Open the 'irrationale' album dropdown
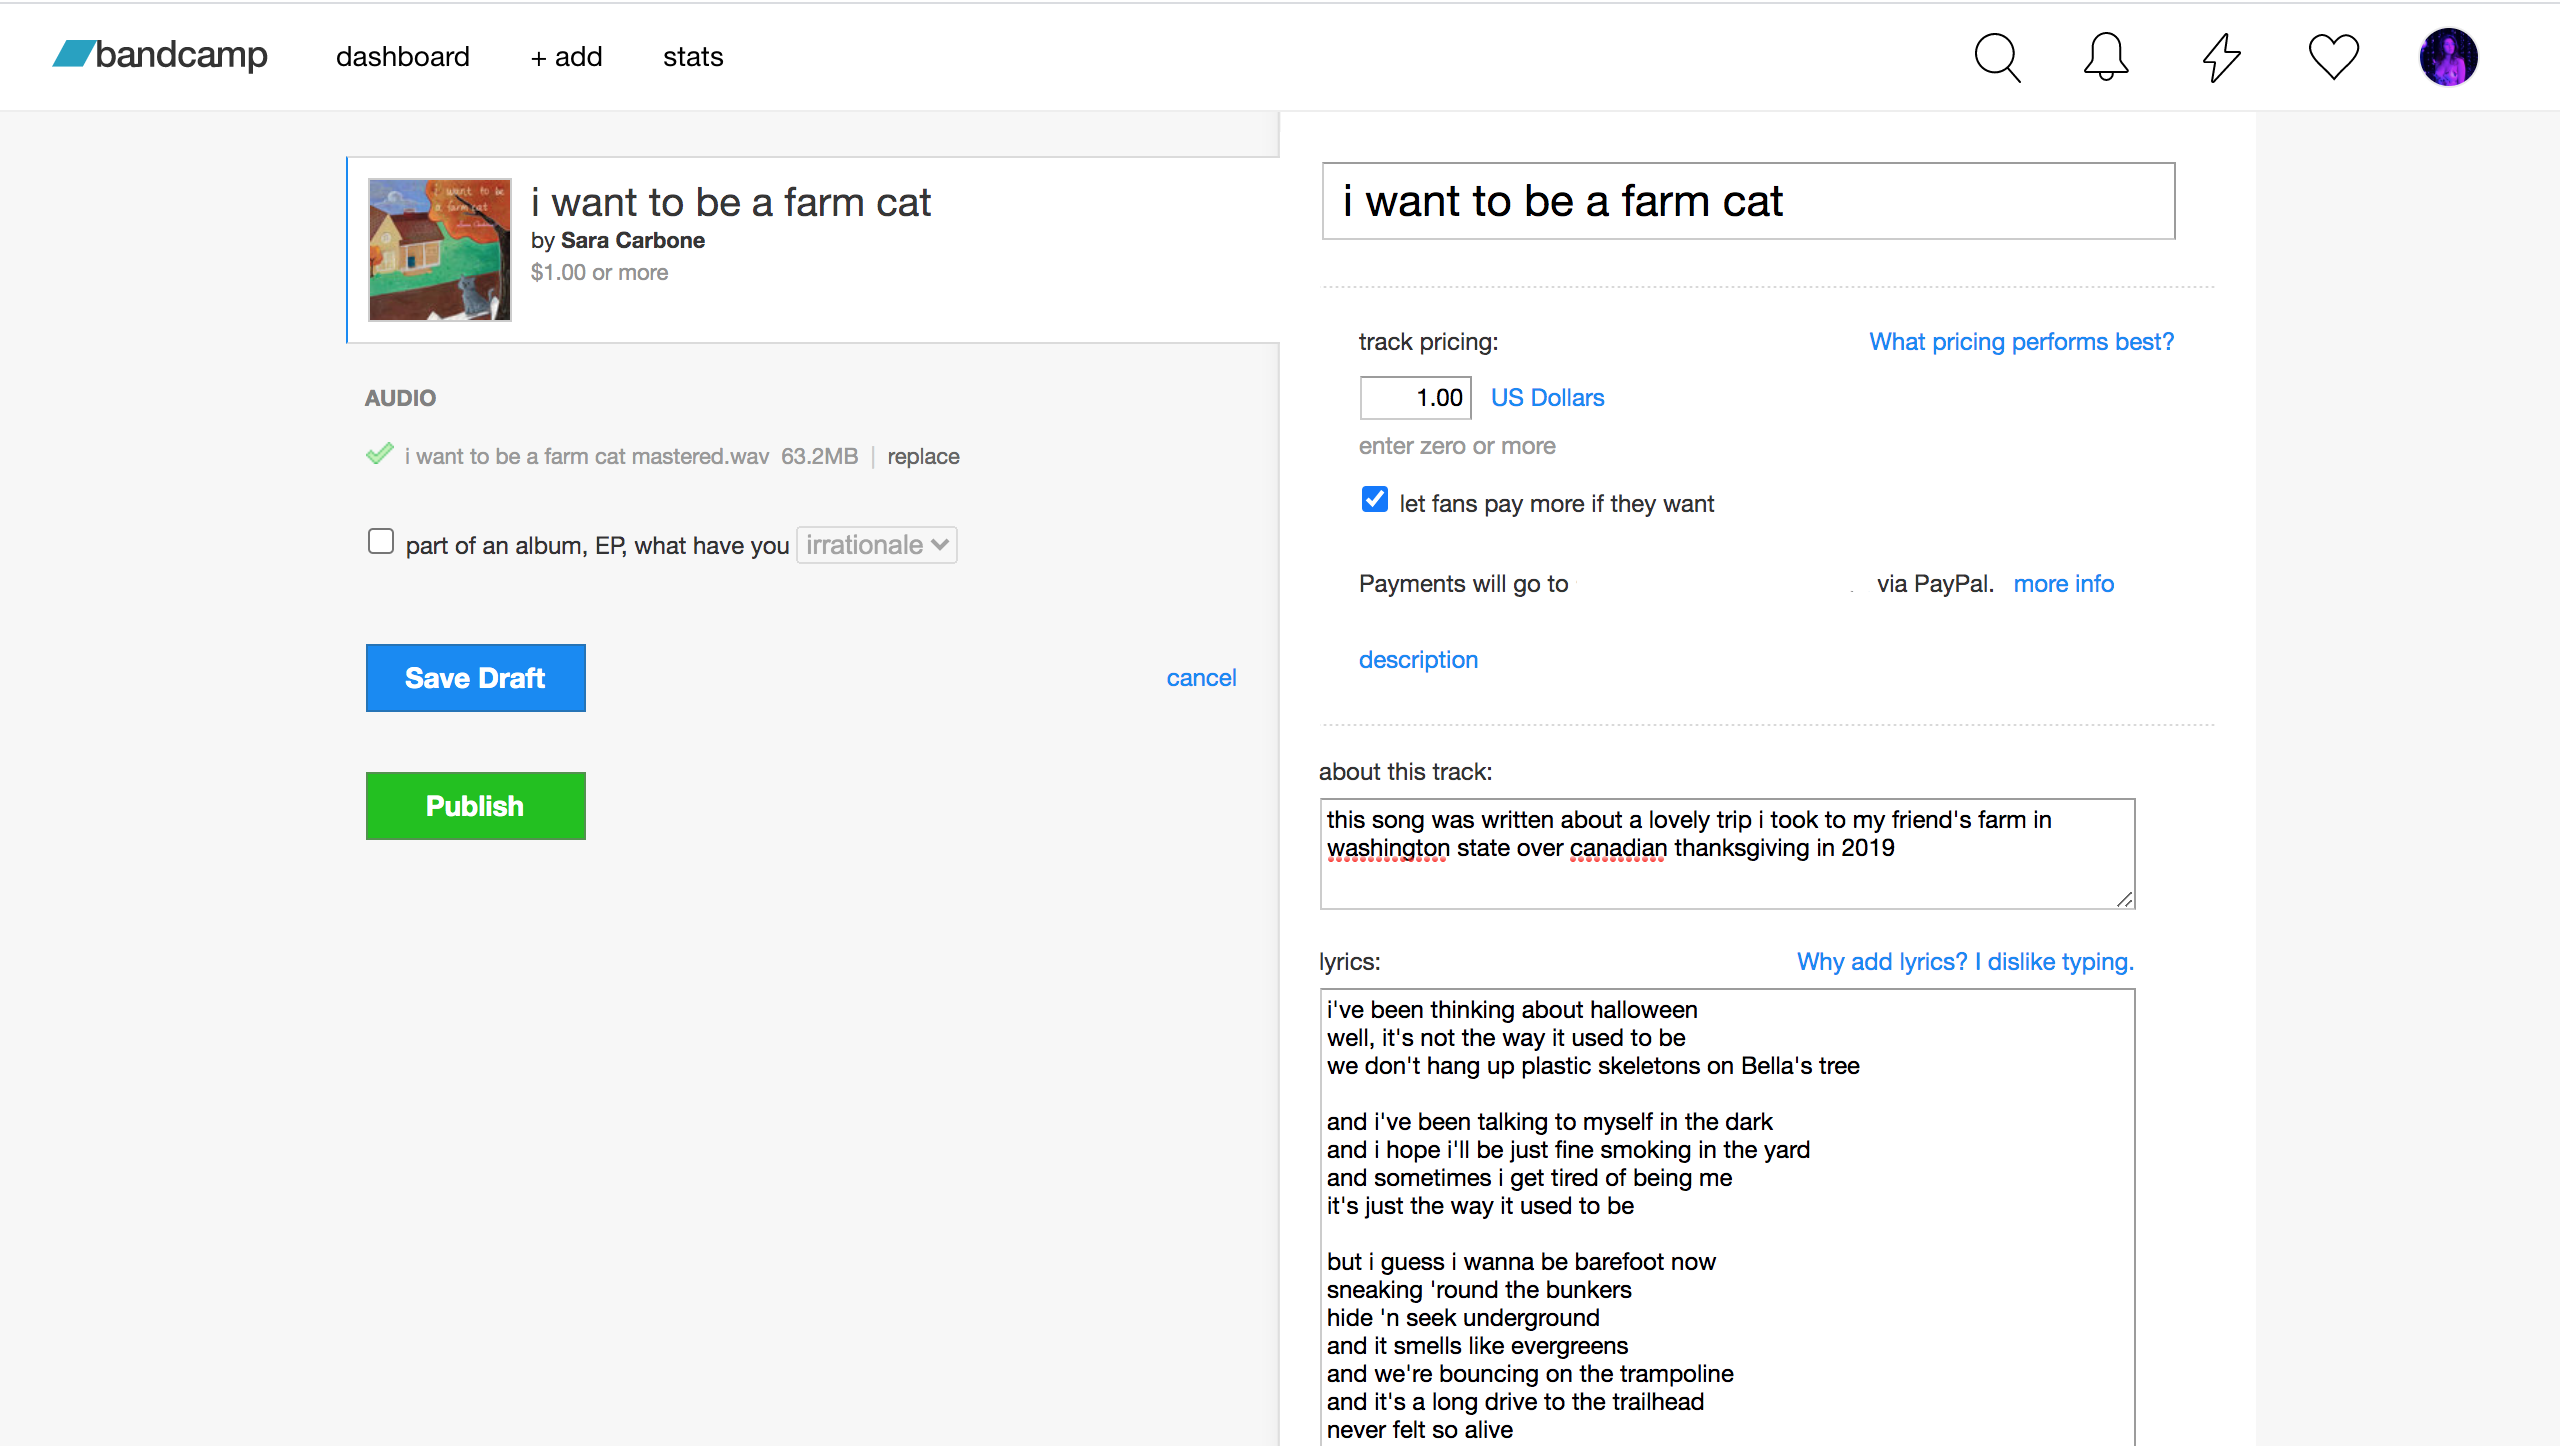The image size is (2560, 1446). pyautogui.click(x=876, y=545)
